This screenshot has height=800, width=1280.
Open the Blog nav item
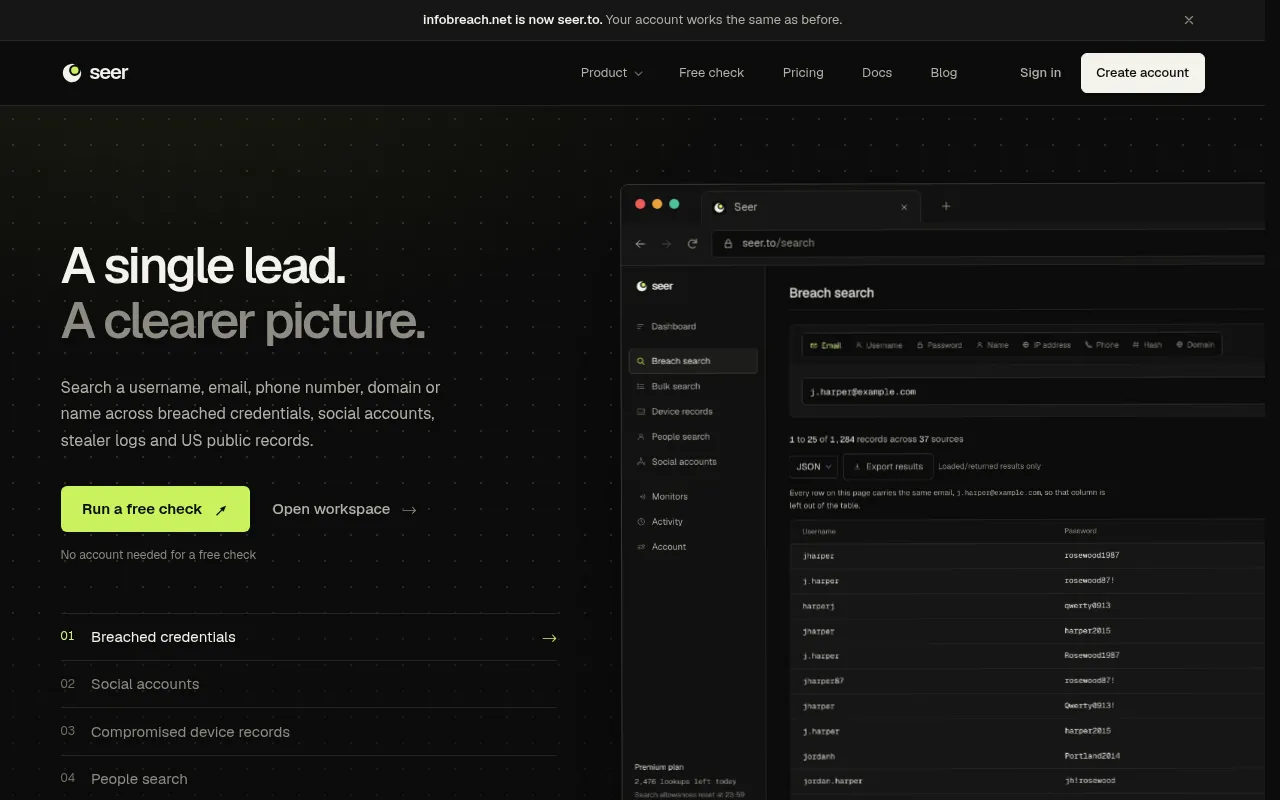[x=944, y=73]
